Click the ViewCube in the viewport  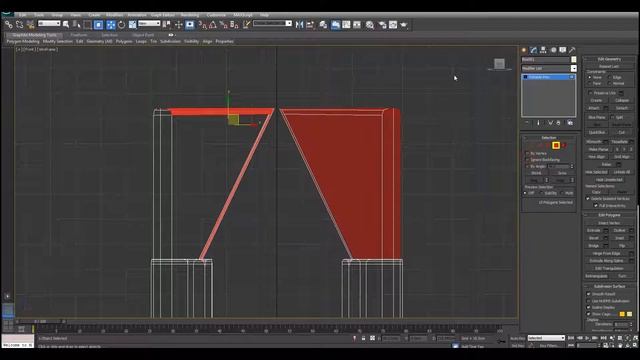click(x=499, y=64)
